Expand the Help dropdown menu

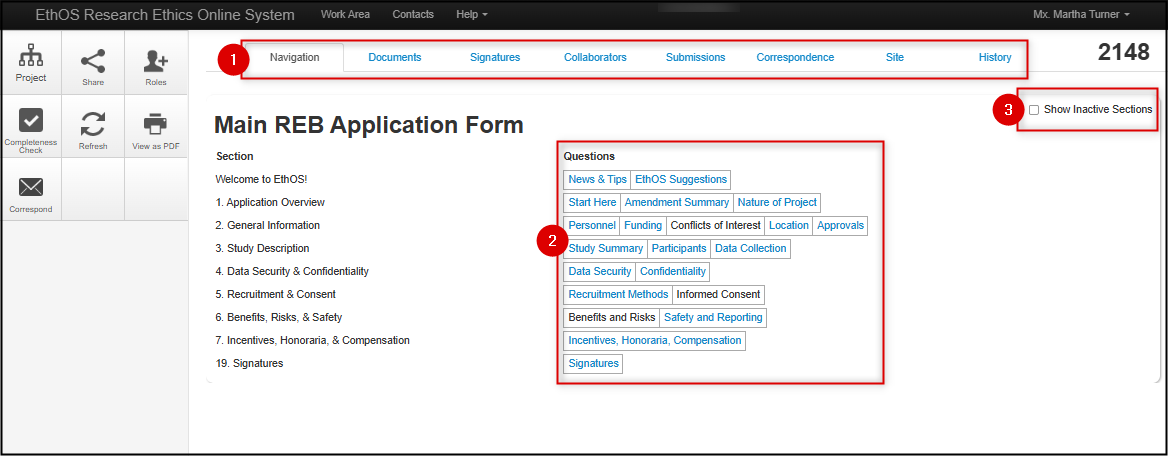coord(472,15)
